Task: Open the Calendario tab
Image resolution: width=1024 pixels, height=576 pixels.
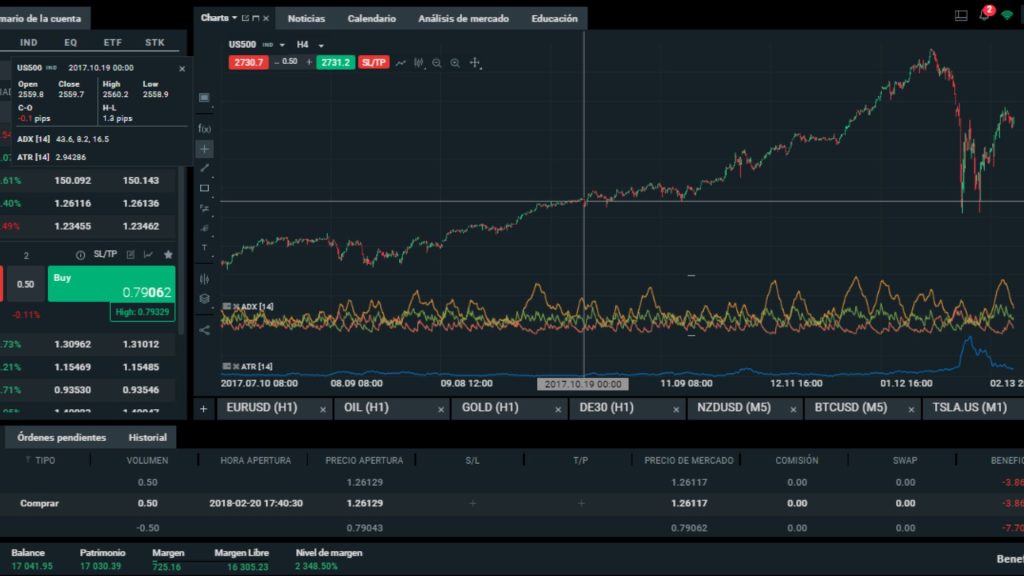Action: (372, 18)
